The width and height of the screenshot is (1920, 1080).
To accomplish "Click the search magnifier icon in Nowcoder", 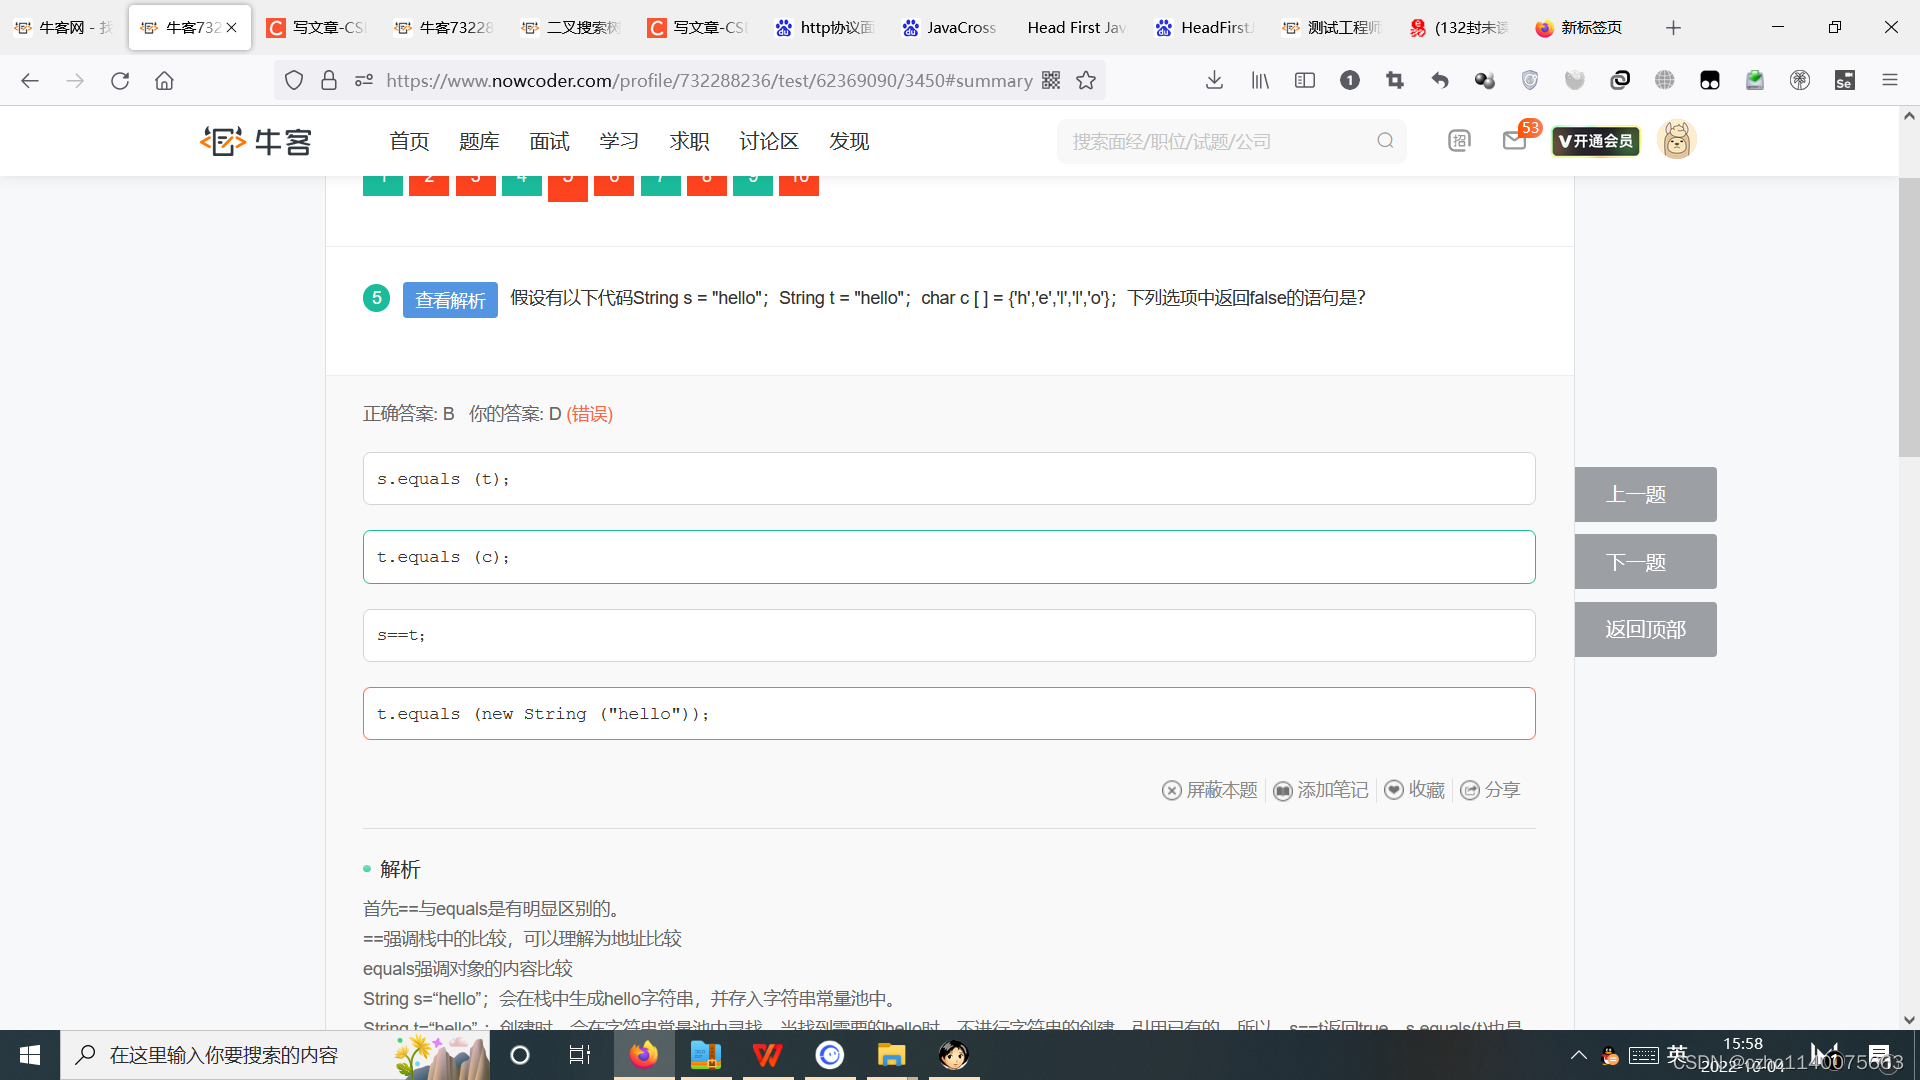I will coord(1385,141).
